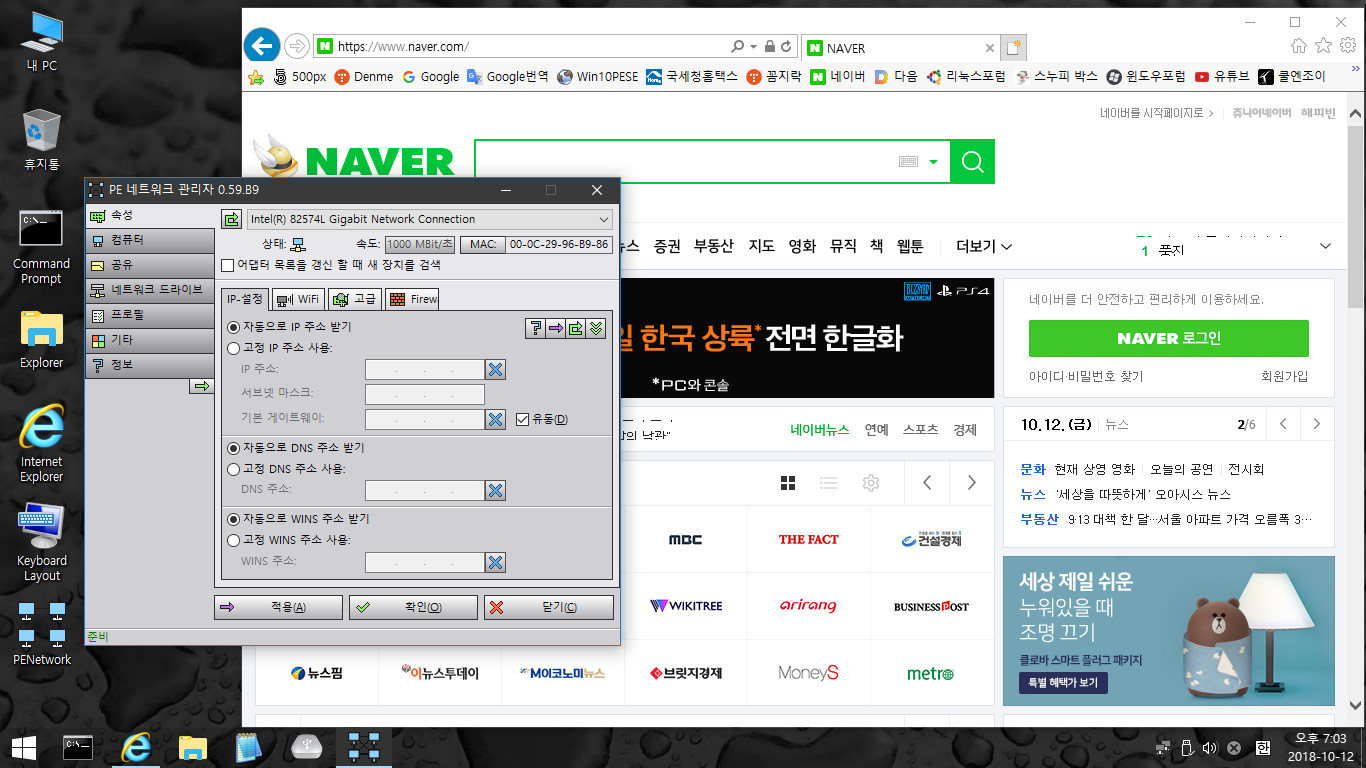This screenshot has height=768, width=1366.
Task: Click browser refresh icon in address bar
Action: point(786,46)
